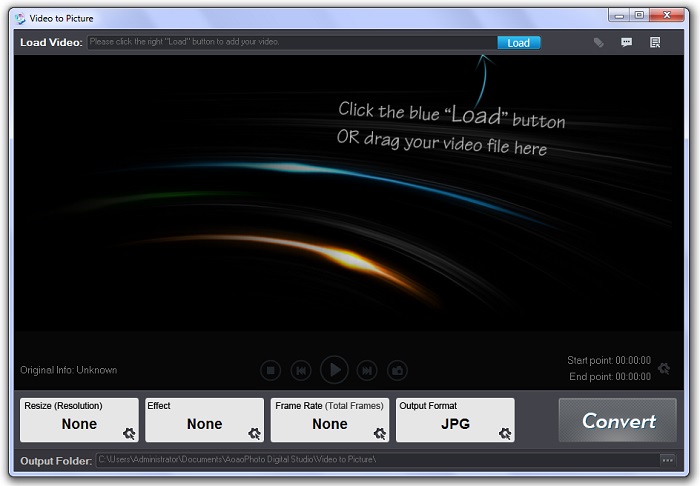Viewport: 700px width, 486px height.
Task: Open the Effect settings gear
Action: (254, 433)
